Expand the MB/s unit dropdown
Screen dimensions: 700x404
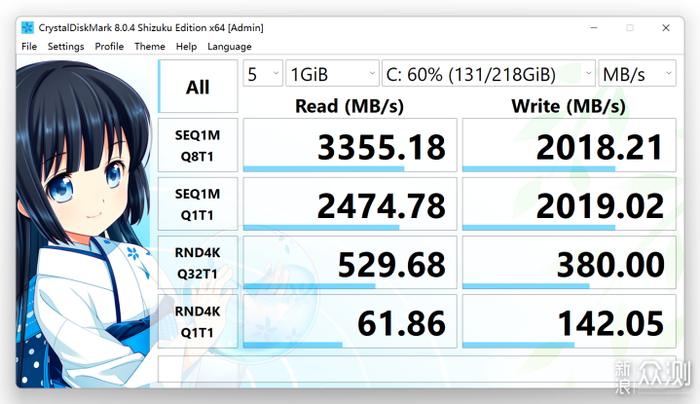tap(637, 74)
